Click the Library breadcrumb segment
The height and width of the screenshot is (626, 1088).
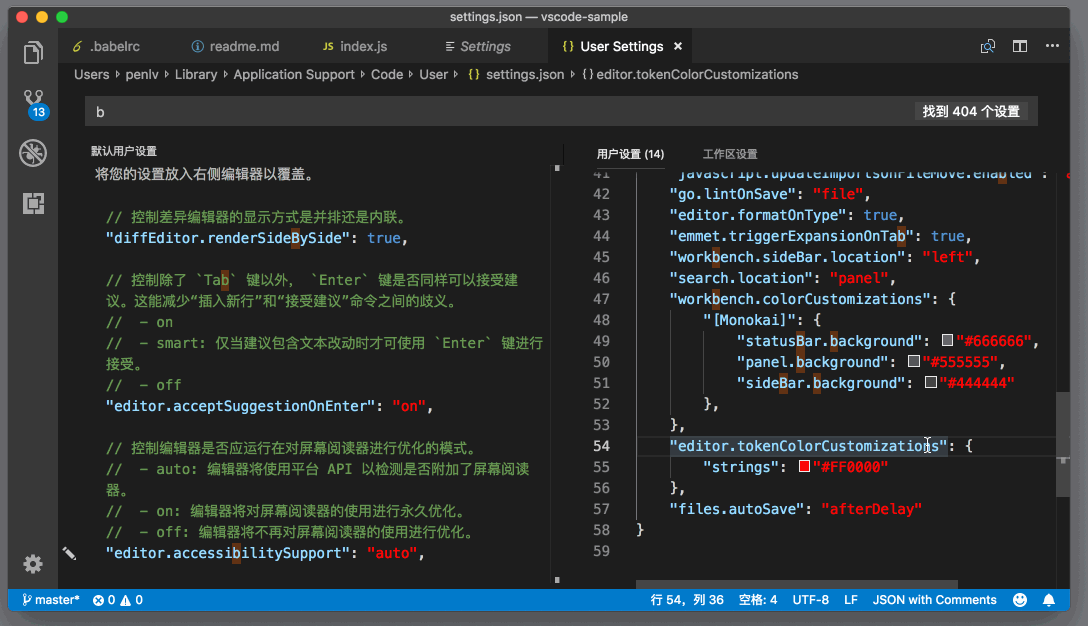tap(196, 74)
